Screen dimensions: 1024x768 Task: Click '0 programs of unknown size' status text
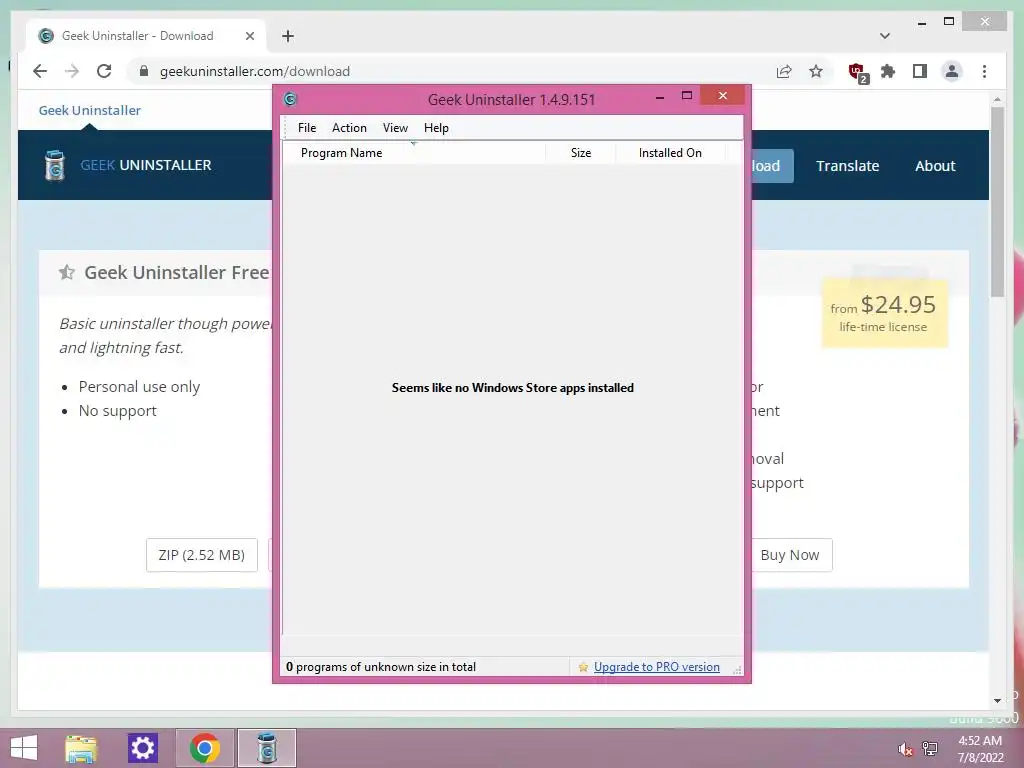click(381, 667)
